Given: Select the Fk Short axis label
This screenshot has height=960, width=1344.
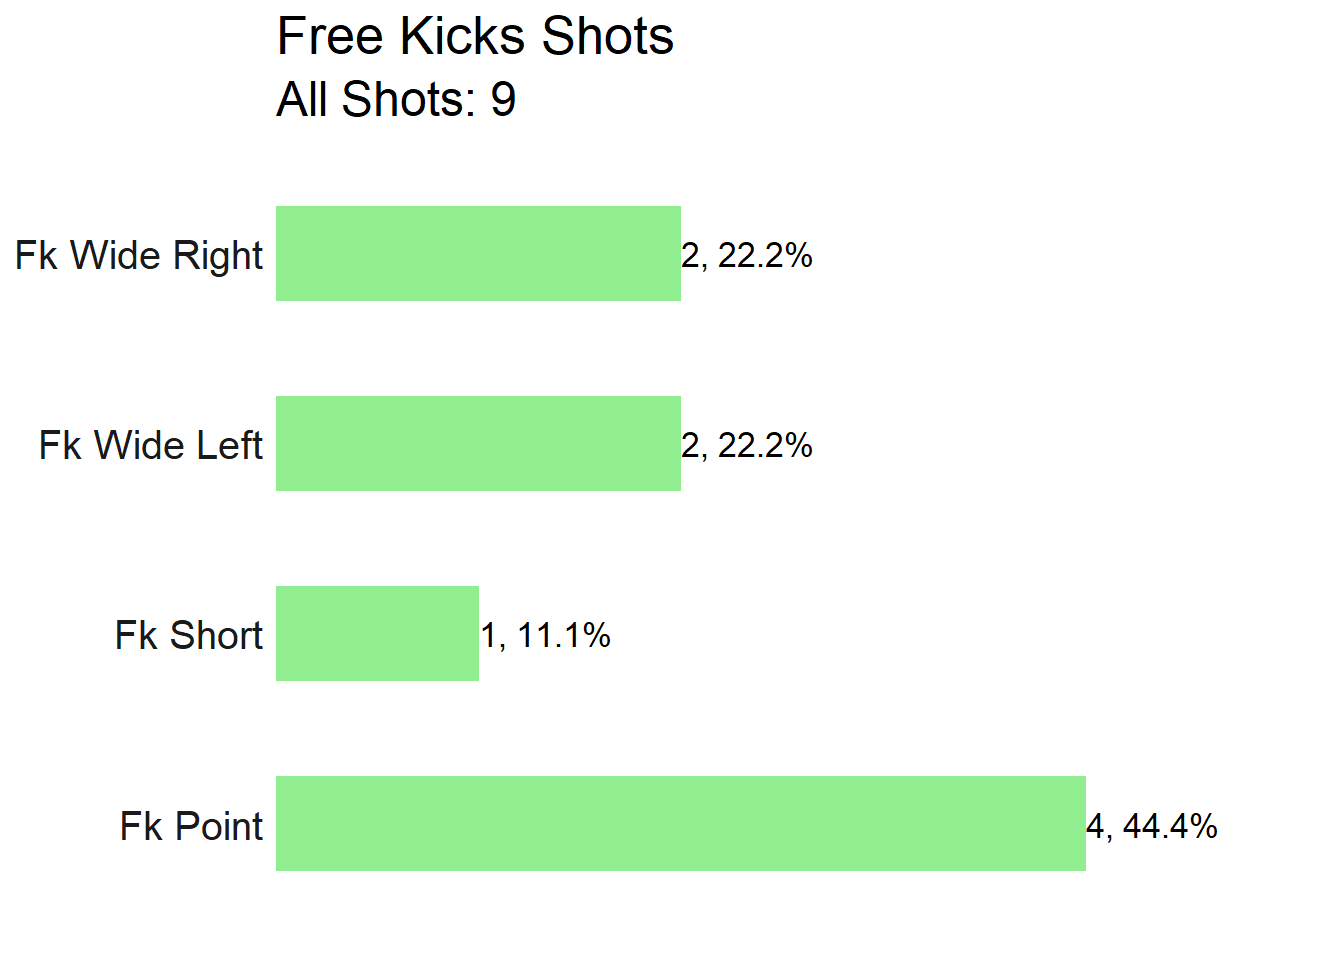Looking at the screenshot, I should (189, 635).
